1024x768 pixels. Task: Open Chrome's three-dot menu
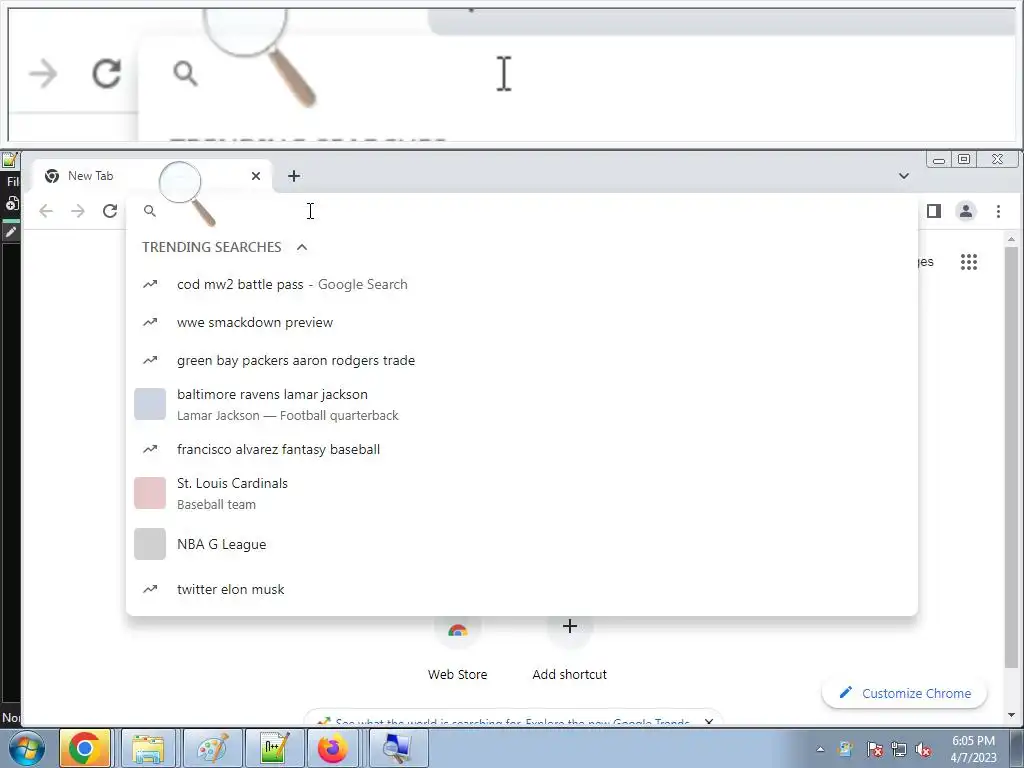point(998,211)
